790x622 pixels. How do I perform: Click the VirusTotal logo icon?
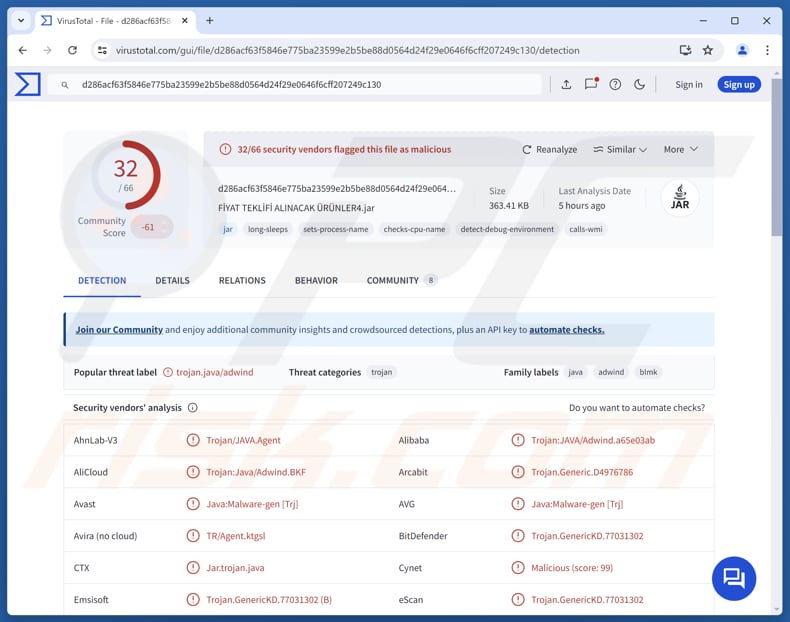(x=28, y=85)
